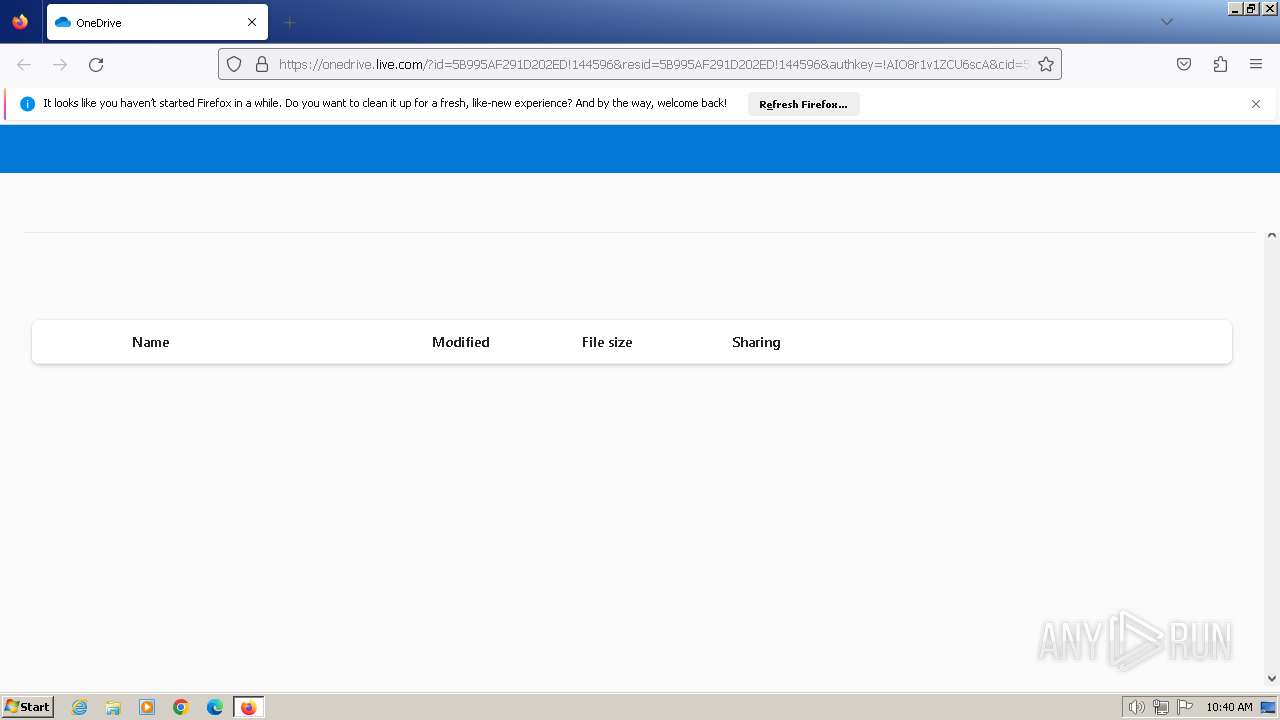Sort files by Name column
Image resolution: width=1280 pixels, height=720 pixels.
150,342
